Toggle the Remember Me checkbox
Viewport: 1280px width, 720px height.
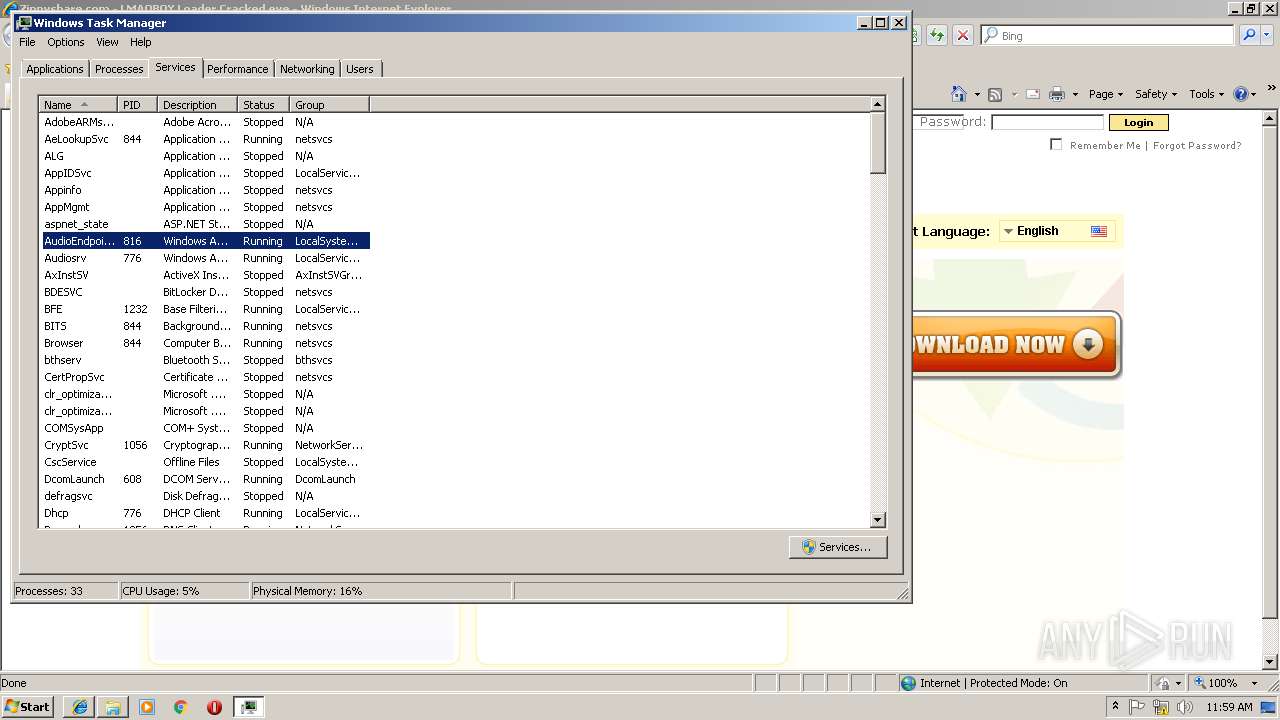(x=1056, y=144)
